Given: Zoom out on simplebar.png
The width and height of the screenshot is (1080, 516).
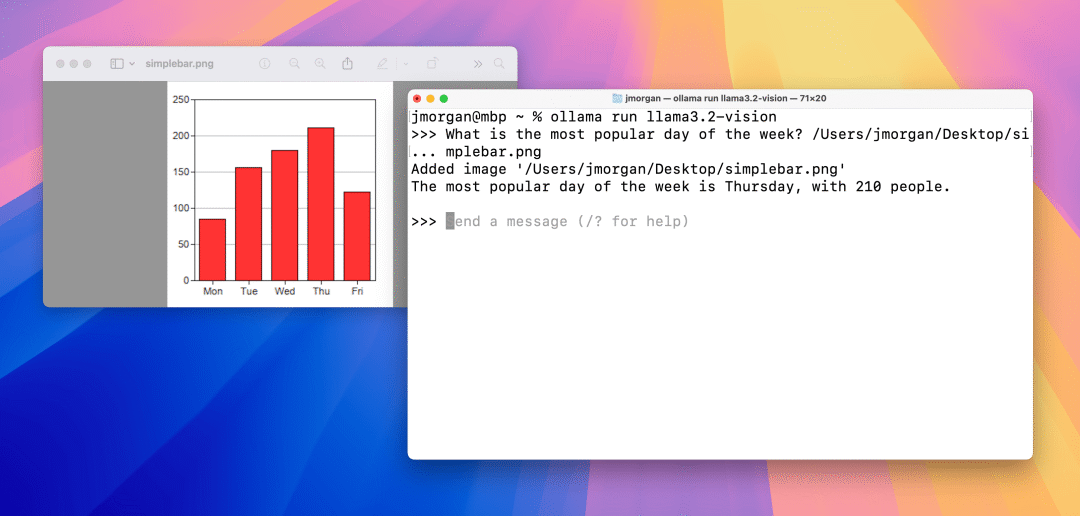Looking at the screenshot, I should (295, 63).
